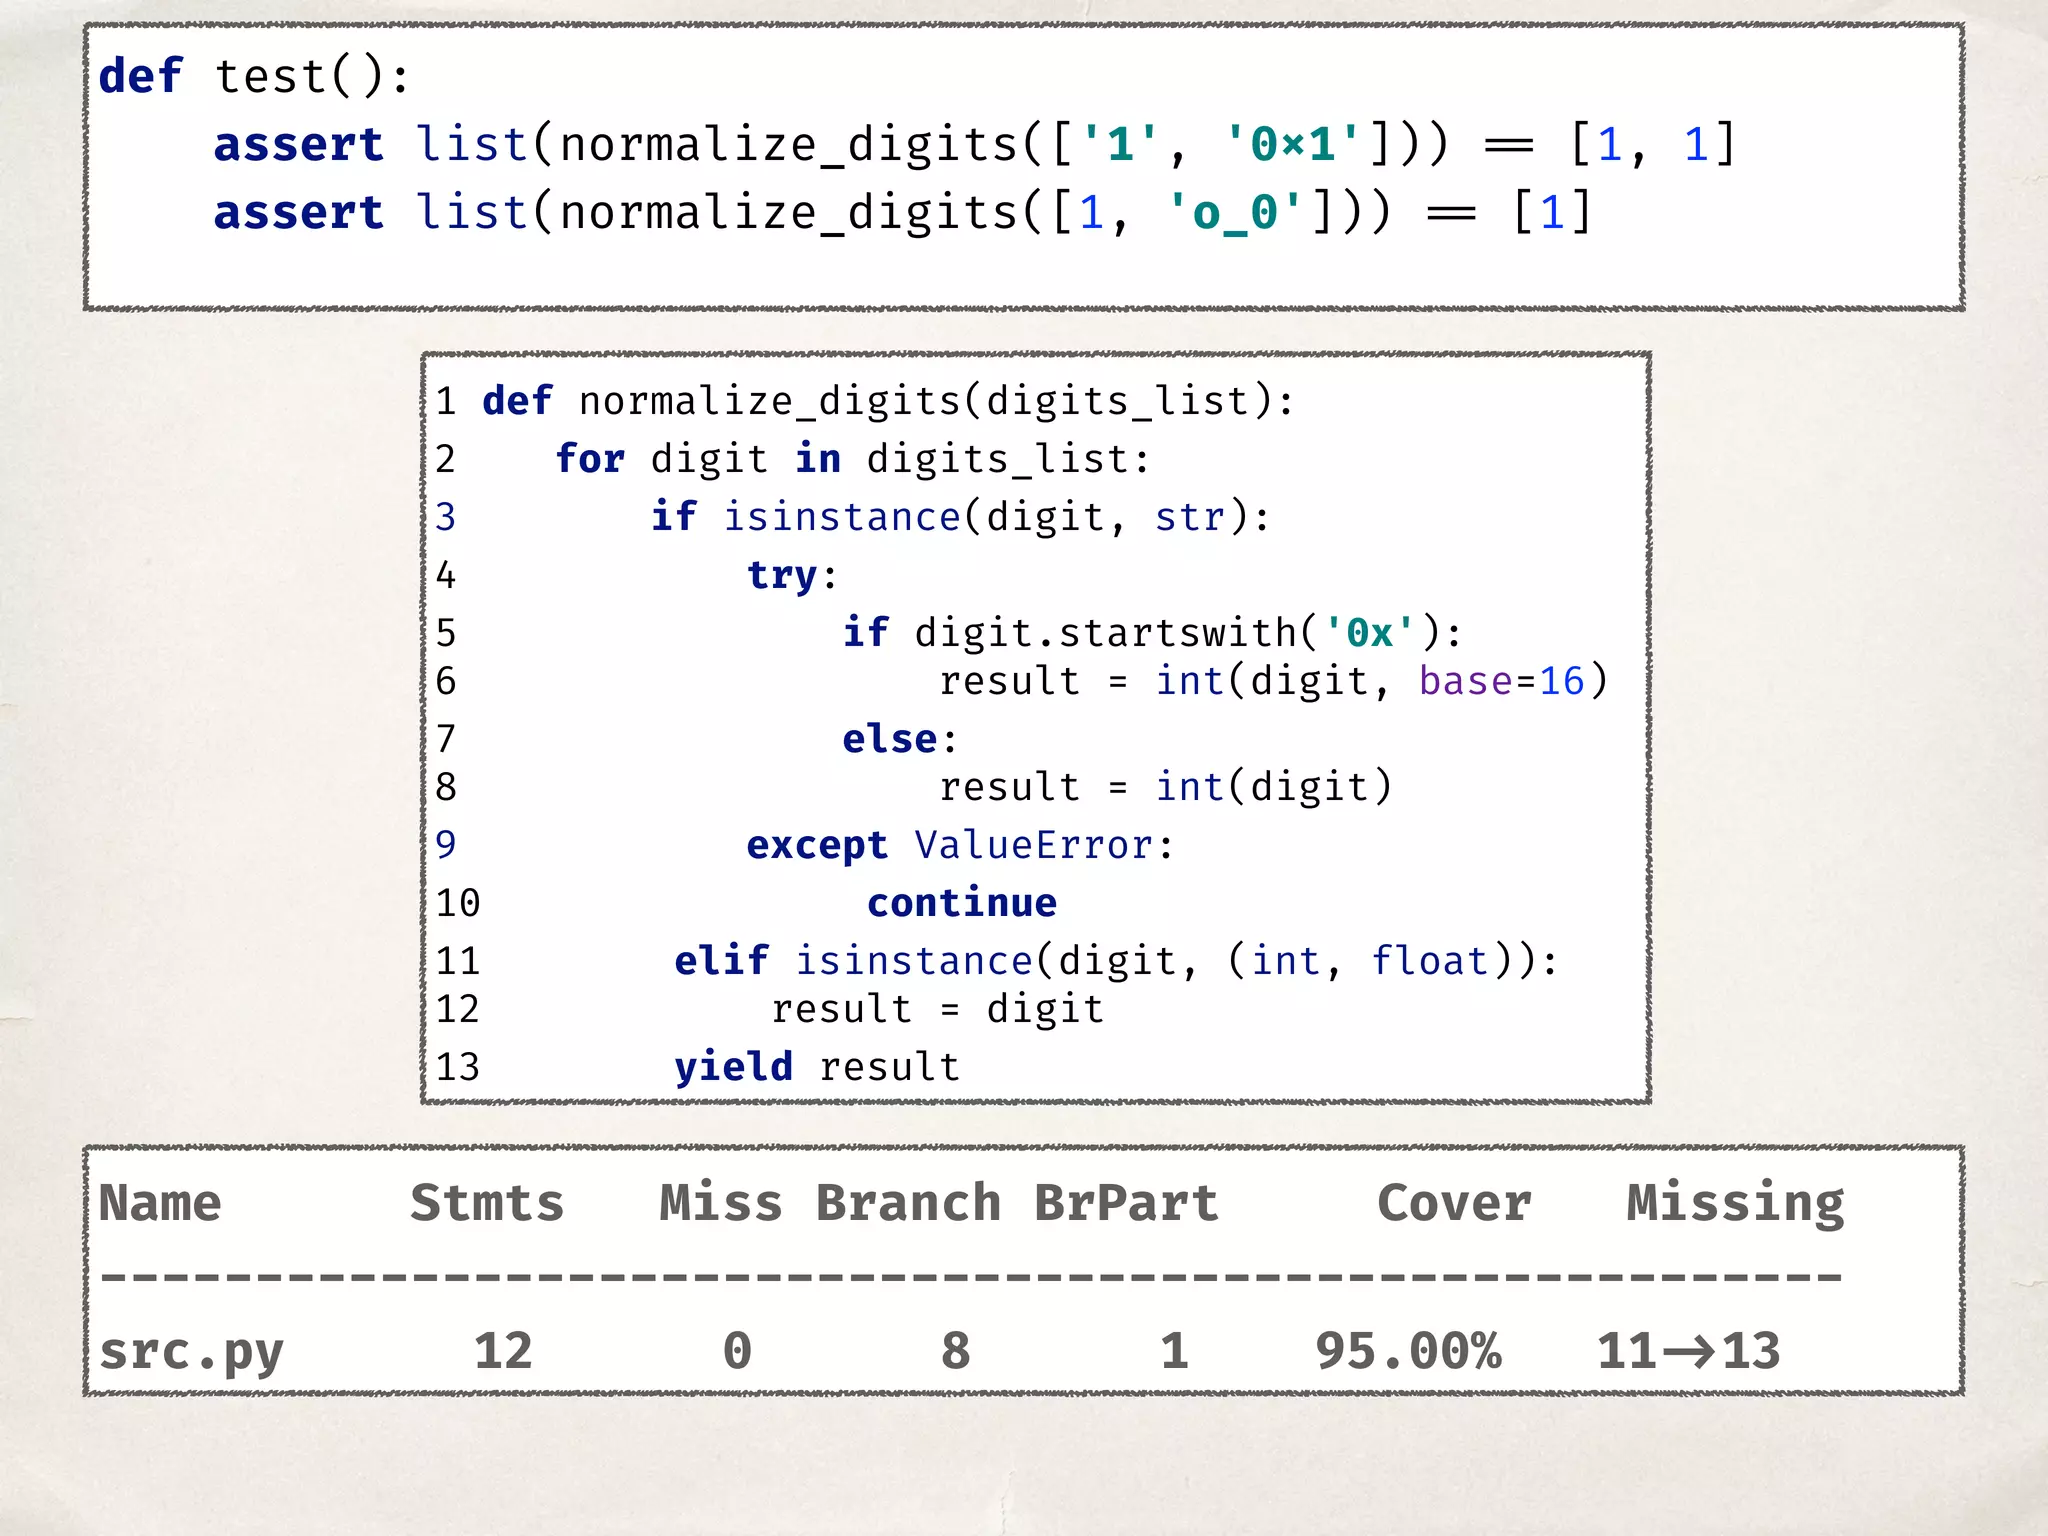Click the 'Cover' column header
Screen dimensions: 2048x1536
tap(1454, 1203)
